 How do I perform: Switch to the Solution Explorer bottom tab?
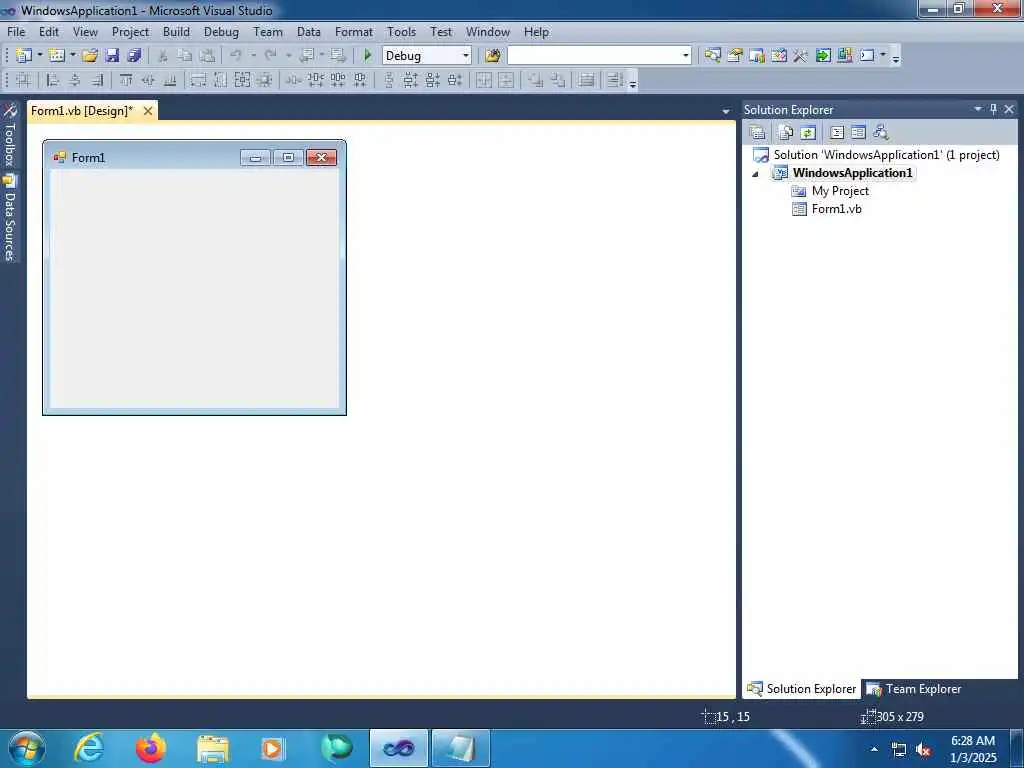click(801, 689)
